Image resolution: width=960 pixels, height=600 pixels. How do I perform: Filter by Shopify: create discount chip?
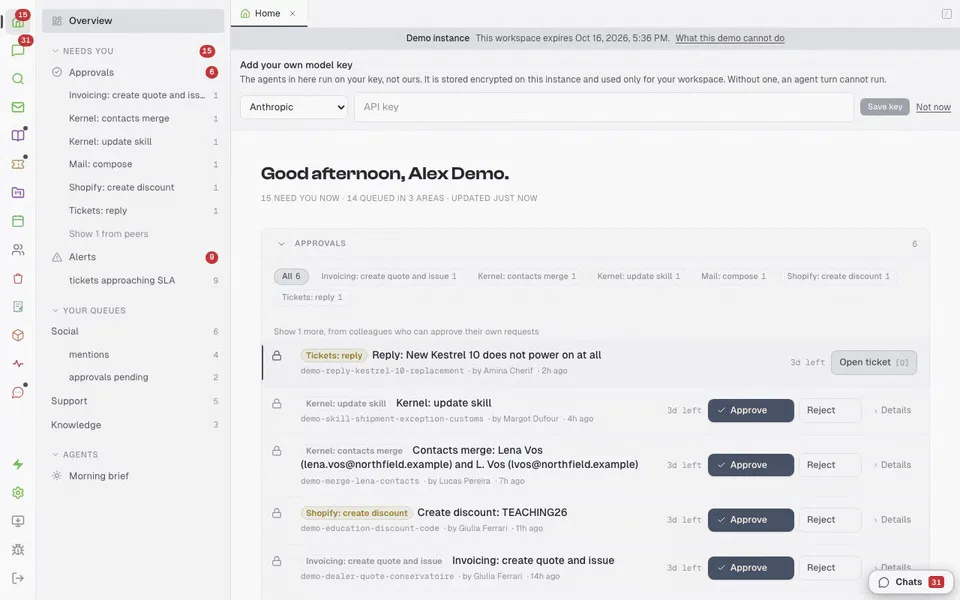point(838,276)
